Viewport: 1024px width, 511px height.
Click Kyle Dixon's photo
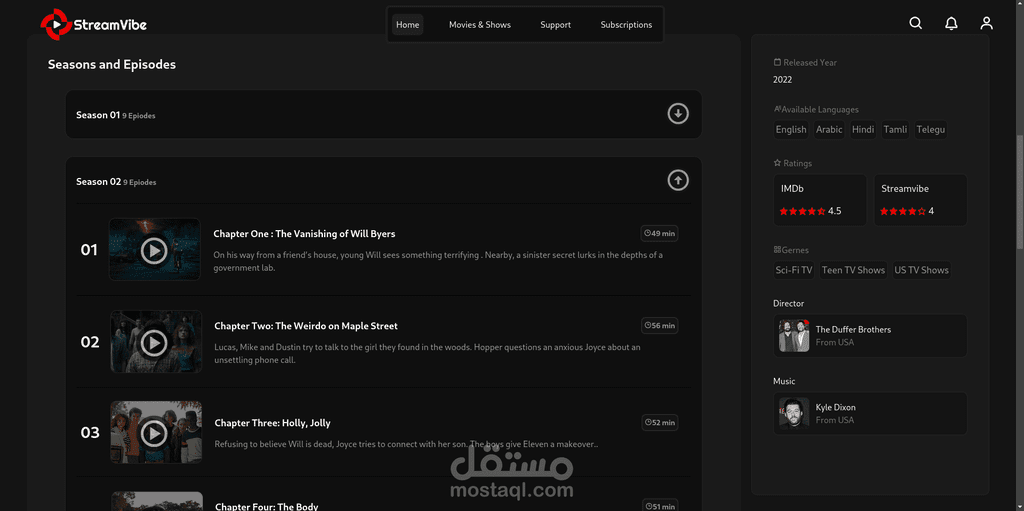click(x=794, y=413)
